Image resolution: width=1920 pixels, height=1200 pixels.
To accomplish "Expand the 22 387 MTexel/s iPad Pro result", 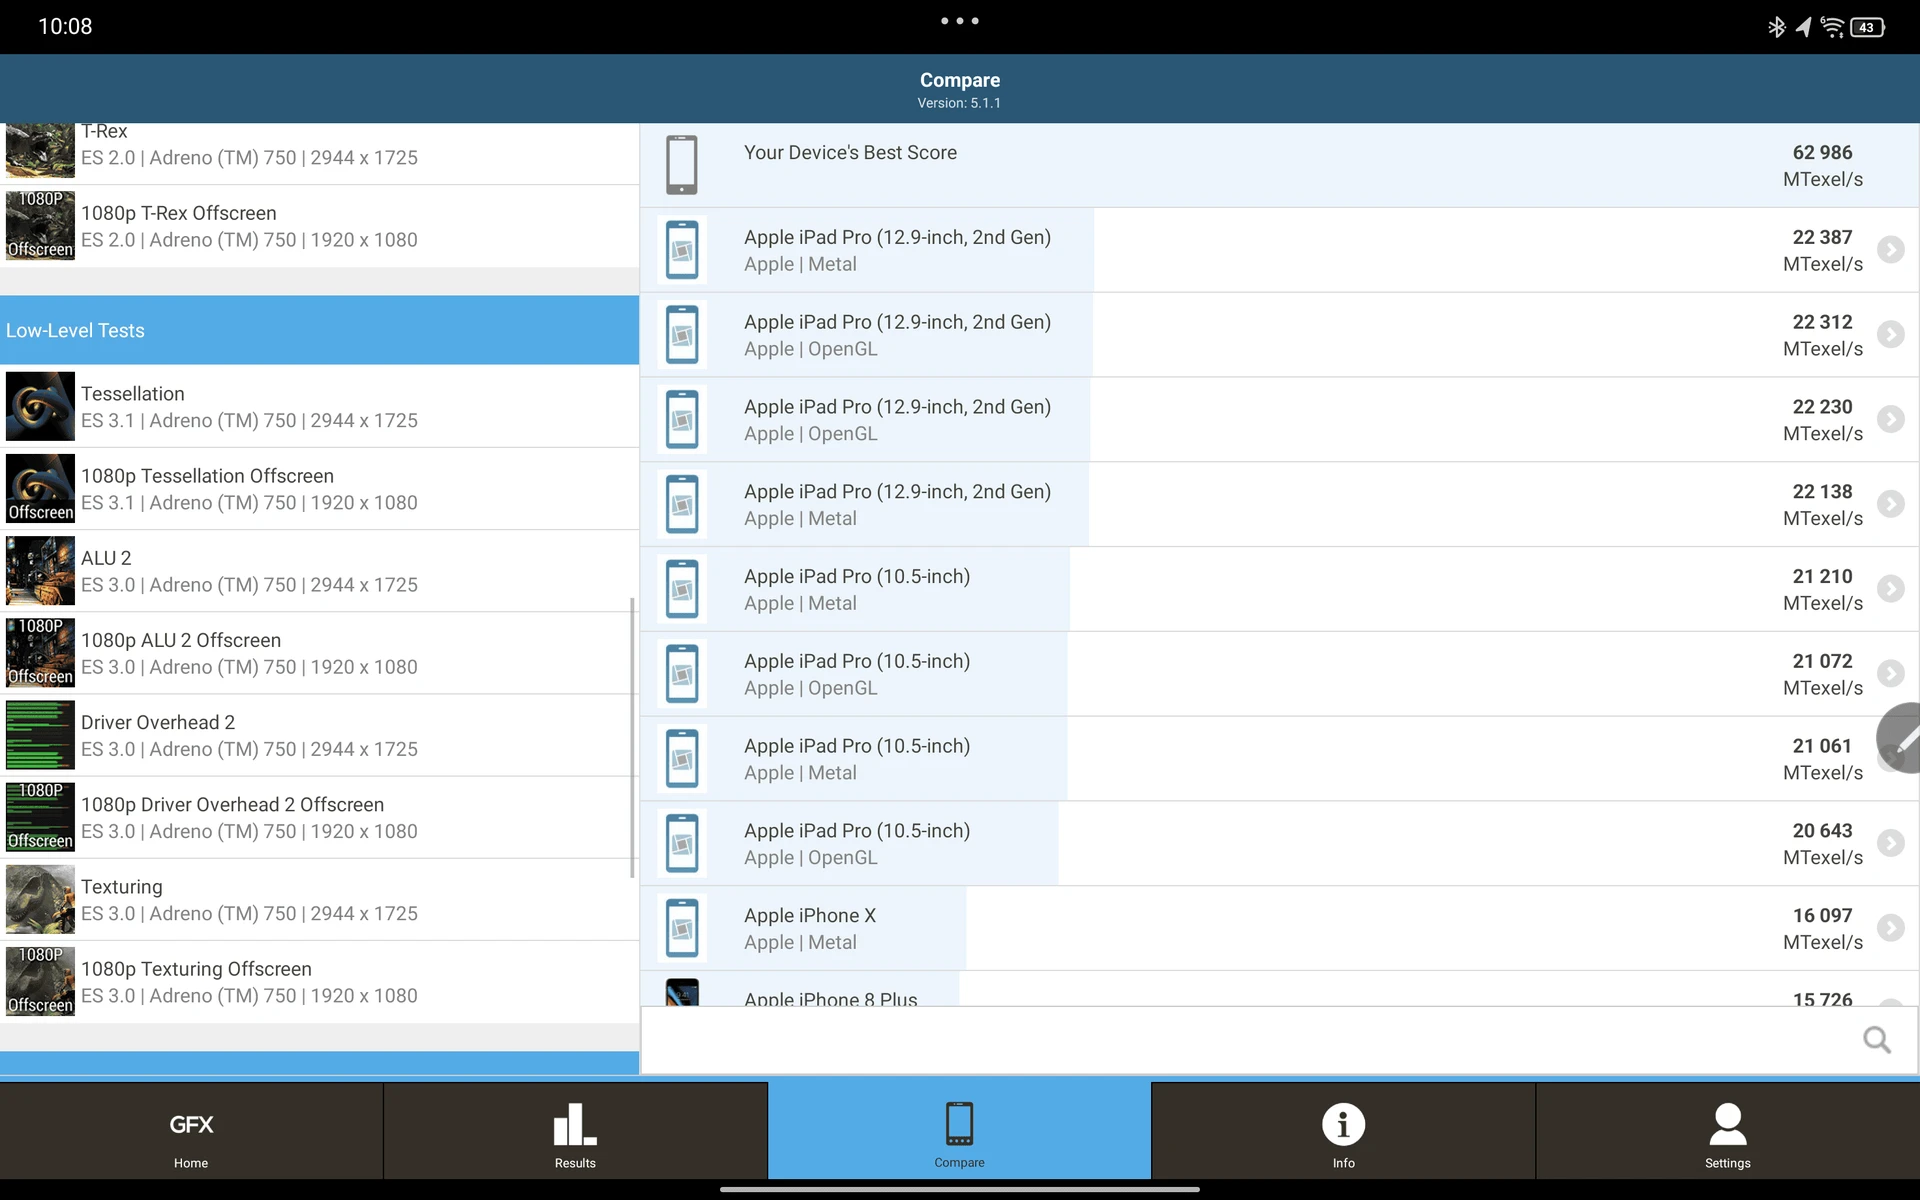I will point(1890,250).
